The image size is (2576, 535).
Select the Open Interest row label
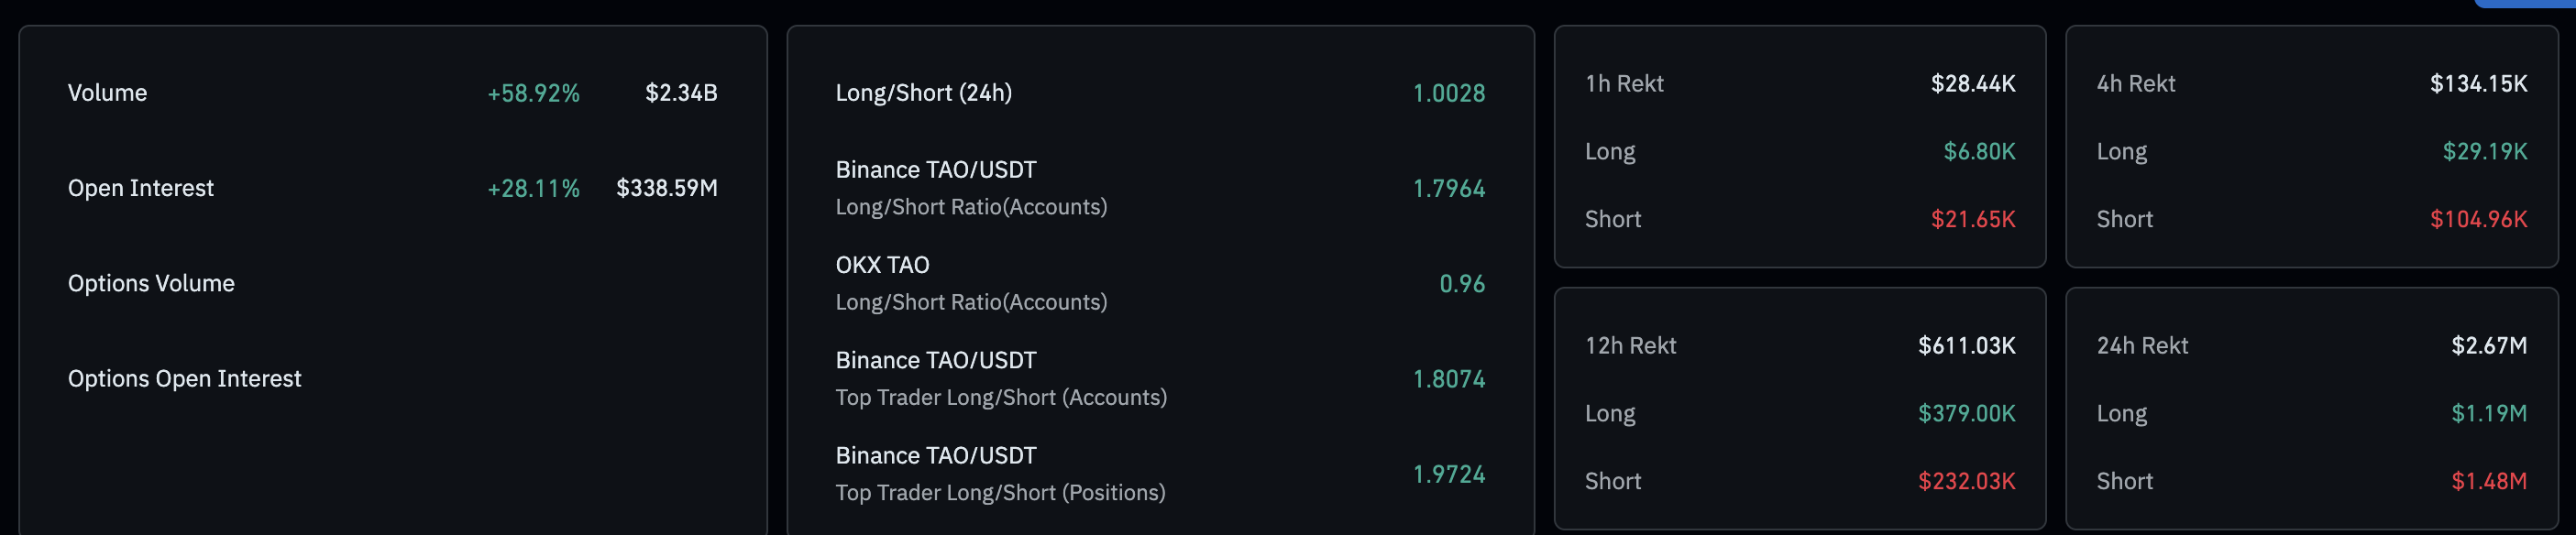[x=140, y=188]
